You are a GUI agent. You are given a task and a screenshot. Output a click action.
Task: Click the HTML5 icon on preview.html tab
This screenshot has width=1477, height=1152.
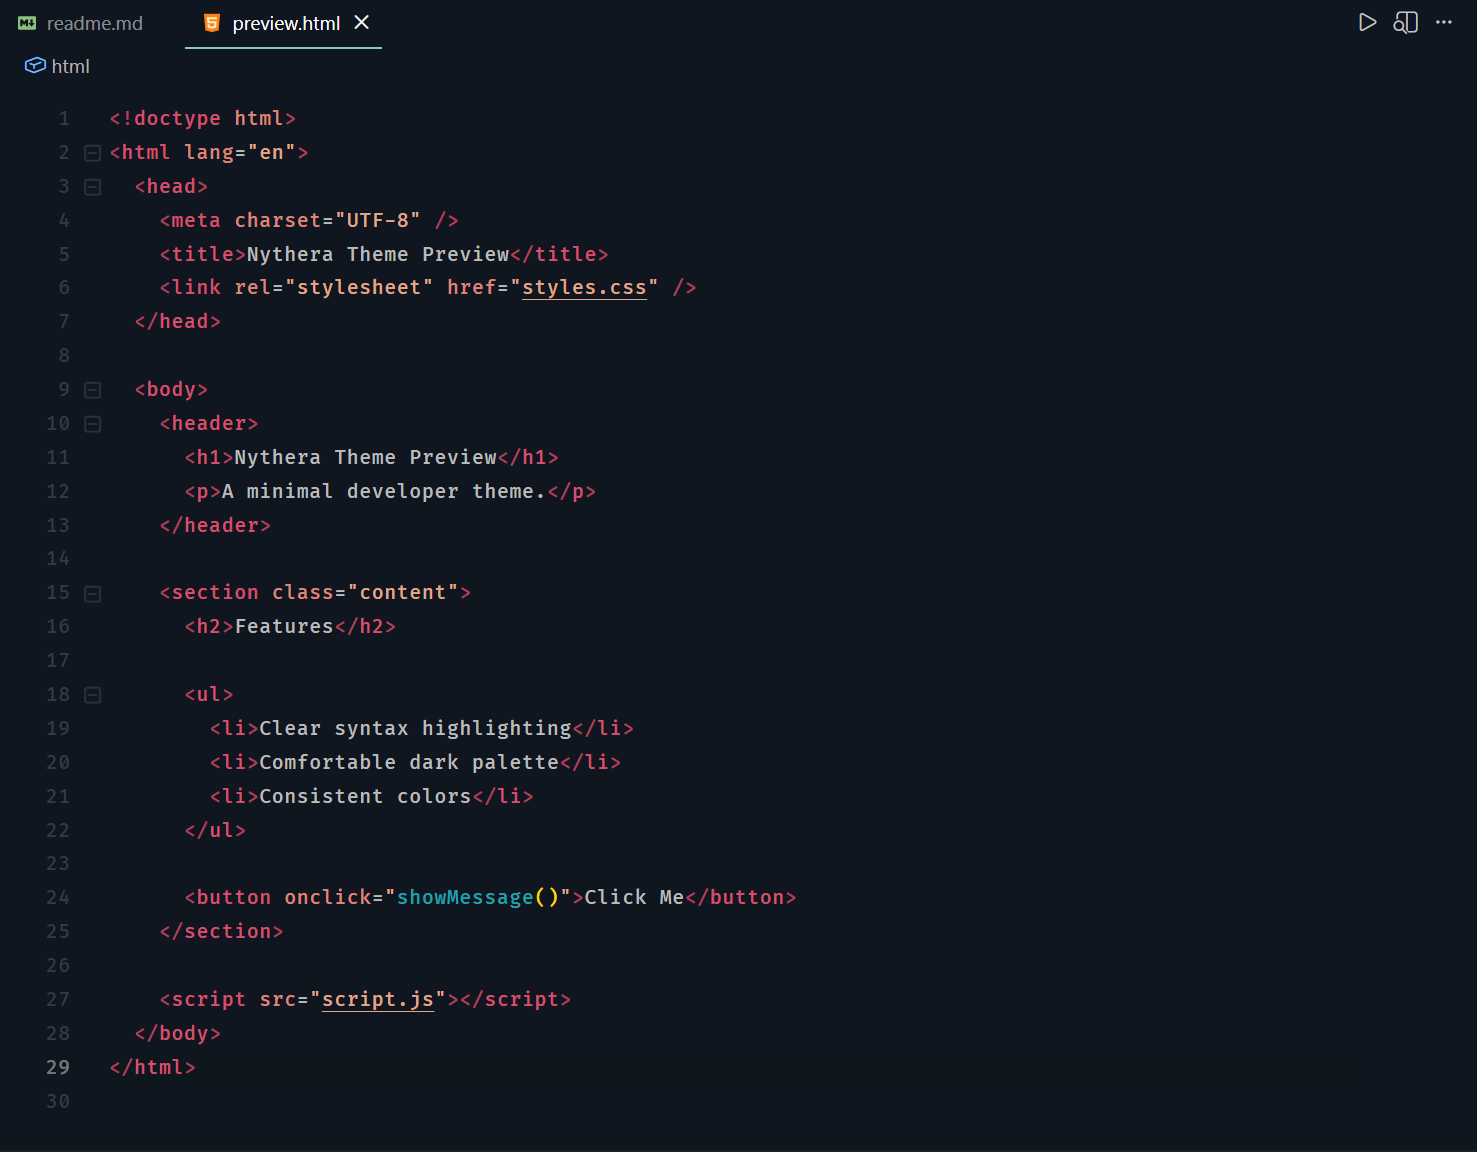tap(210, 22)
